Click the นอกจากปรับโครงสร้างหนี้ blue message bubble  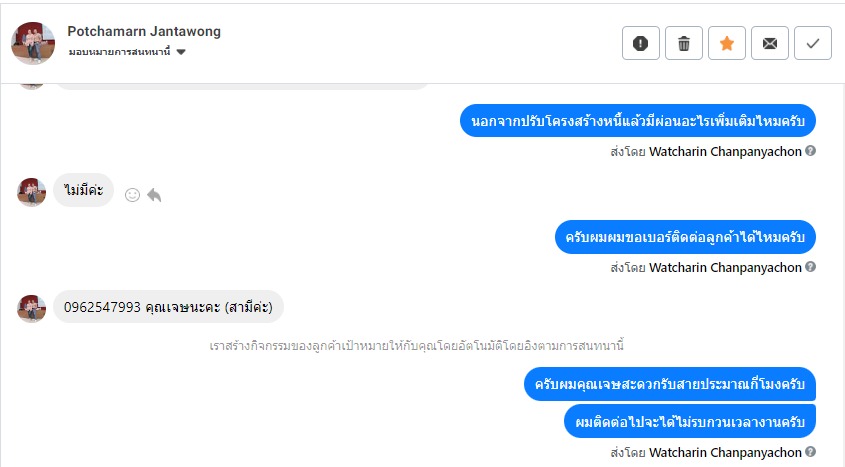point(638,122)
